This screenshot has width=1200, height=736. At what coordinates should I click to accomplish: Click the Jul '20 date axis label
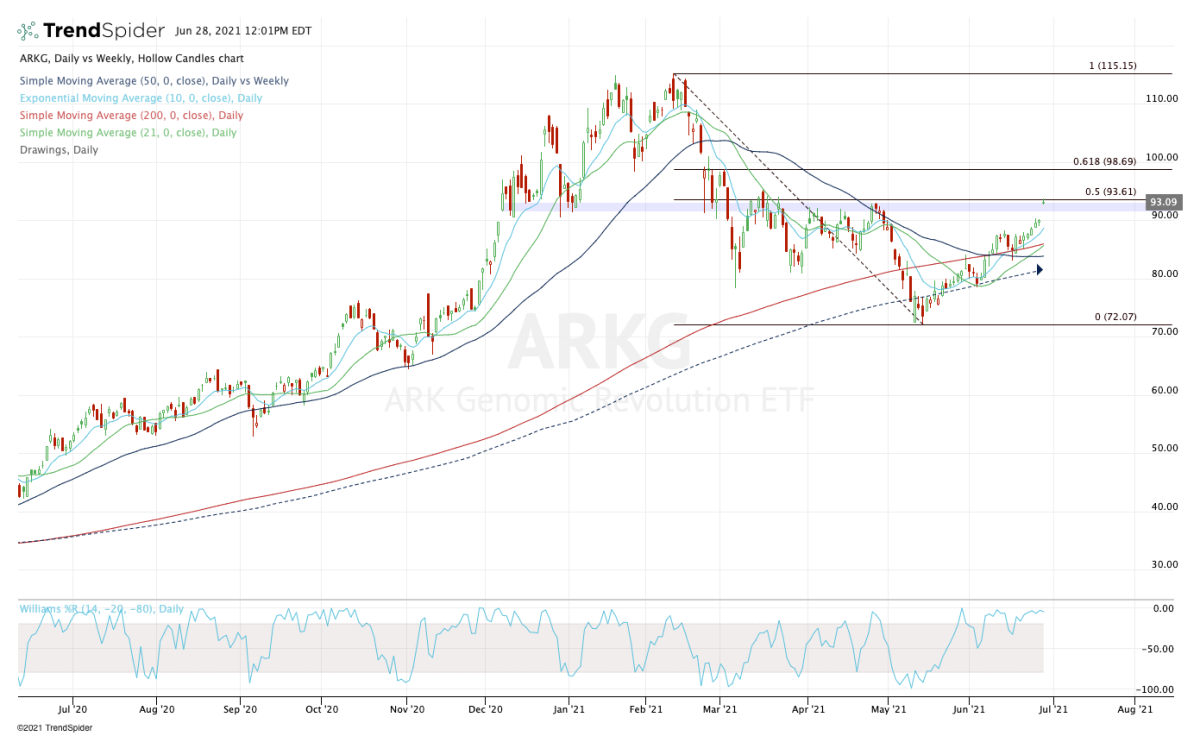point(74,708)
